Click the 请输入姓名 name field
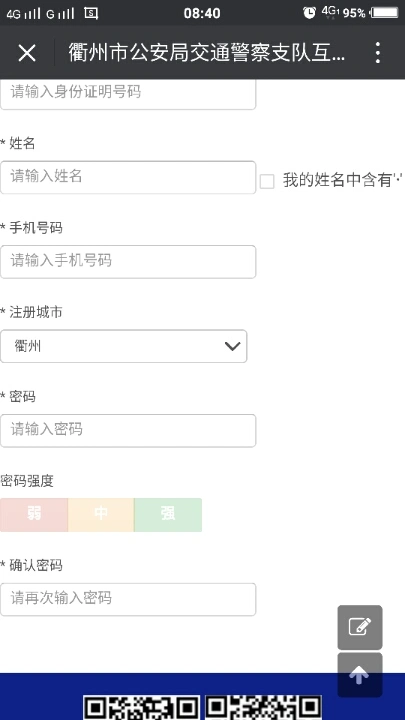Image resolution: width=405 pixels, height=720 pixels. point(128,177)
